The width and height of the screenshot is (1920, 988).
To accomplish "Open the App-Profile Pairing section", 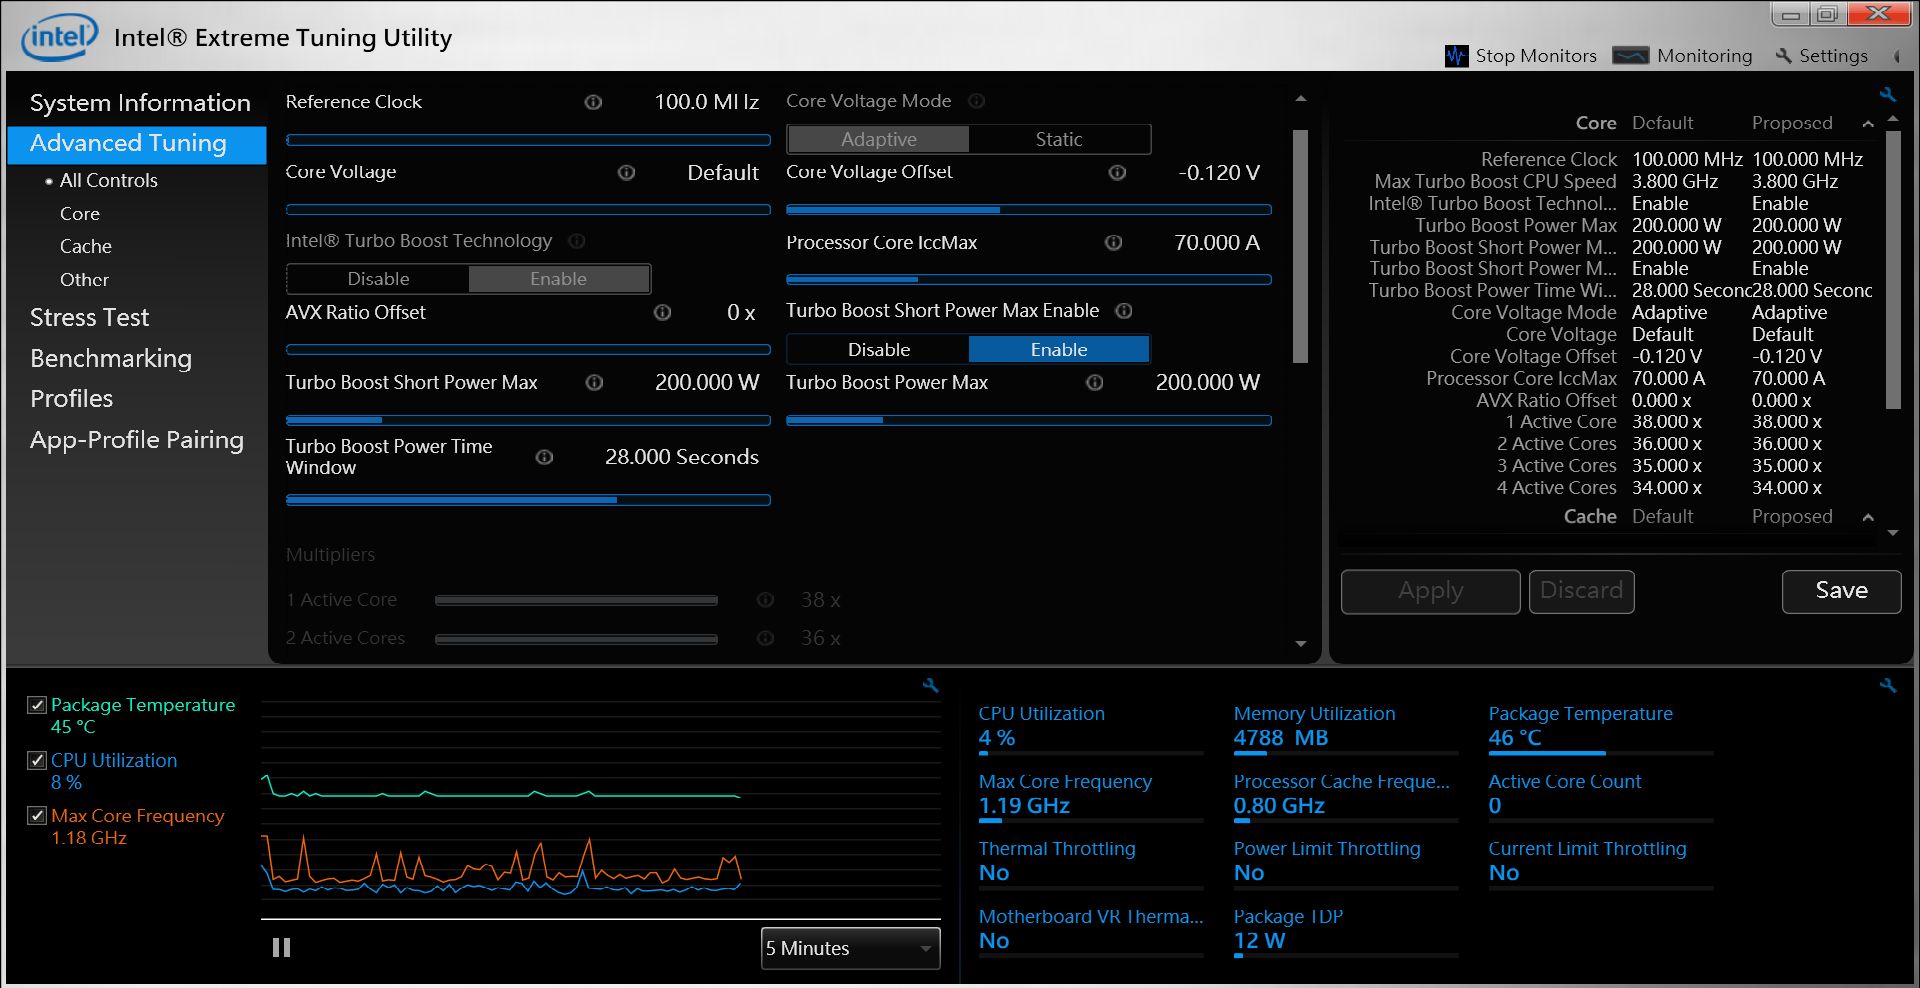I will tap(137, 440).
